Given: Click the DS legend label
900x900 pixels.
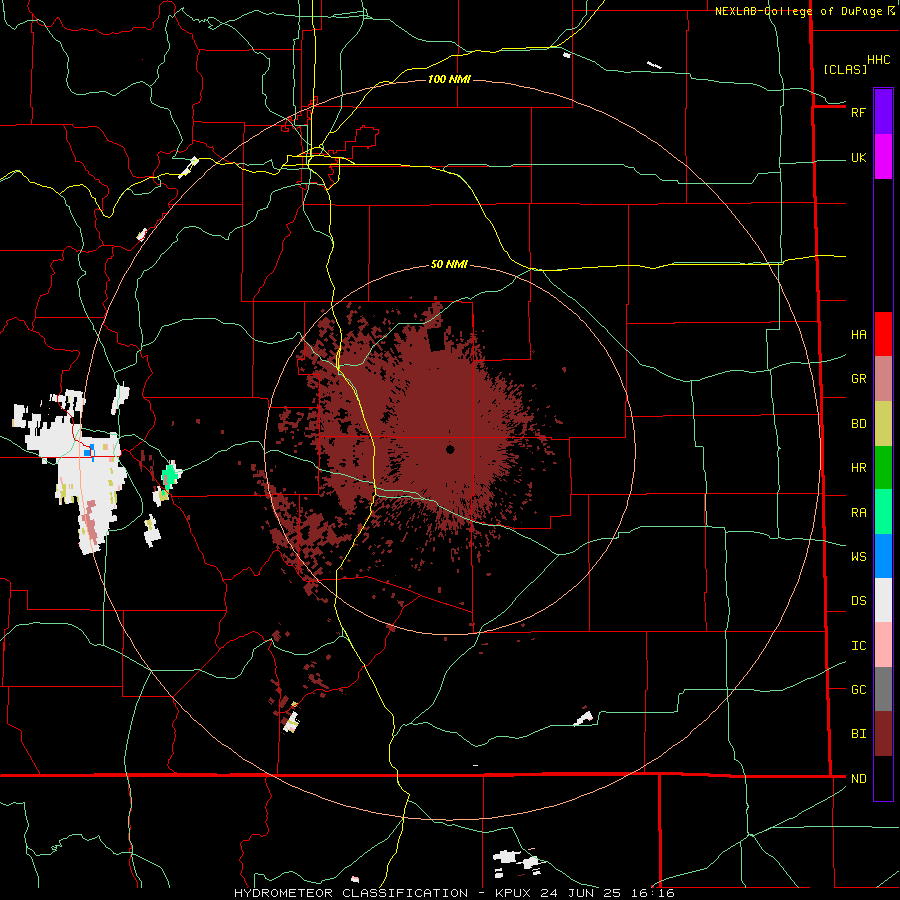Looking at the screenshot, I should (858, 601).
